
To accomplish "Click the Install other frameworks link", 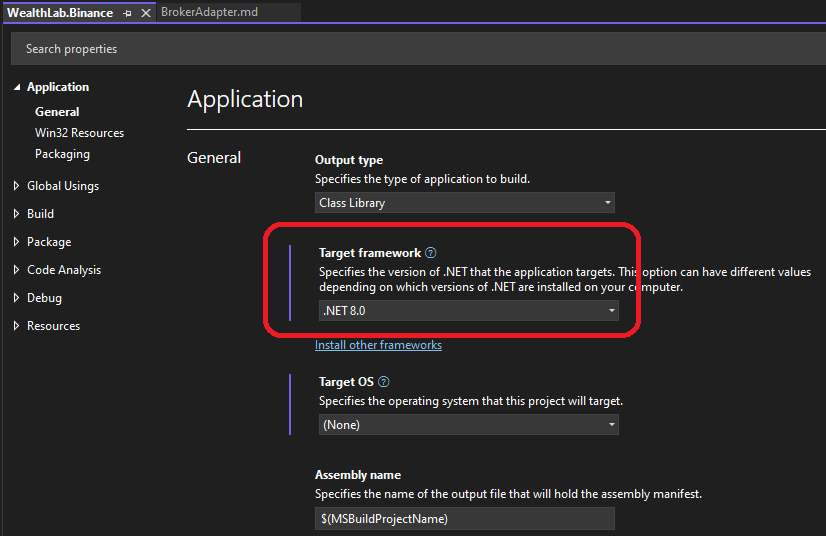I will click(378, 345).
